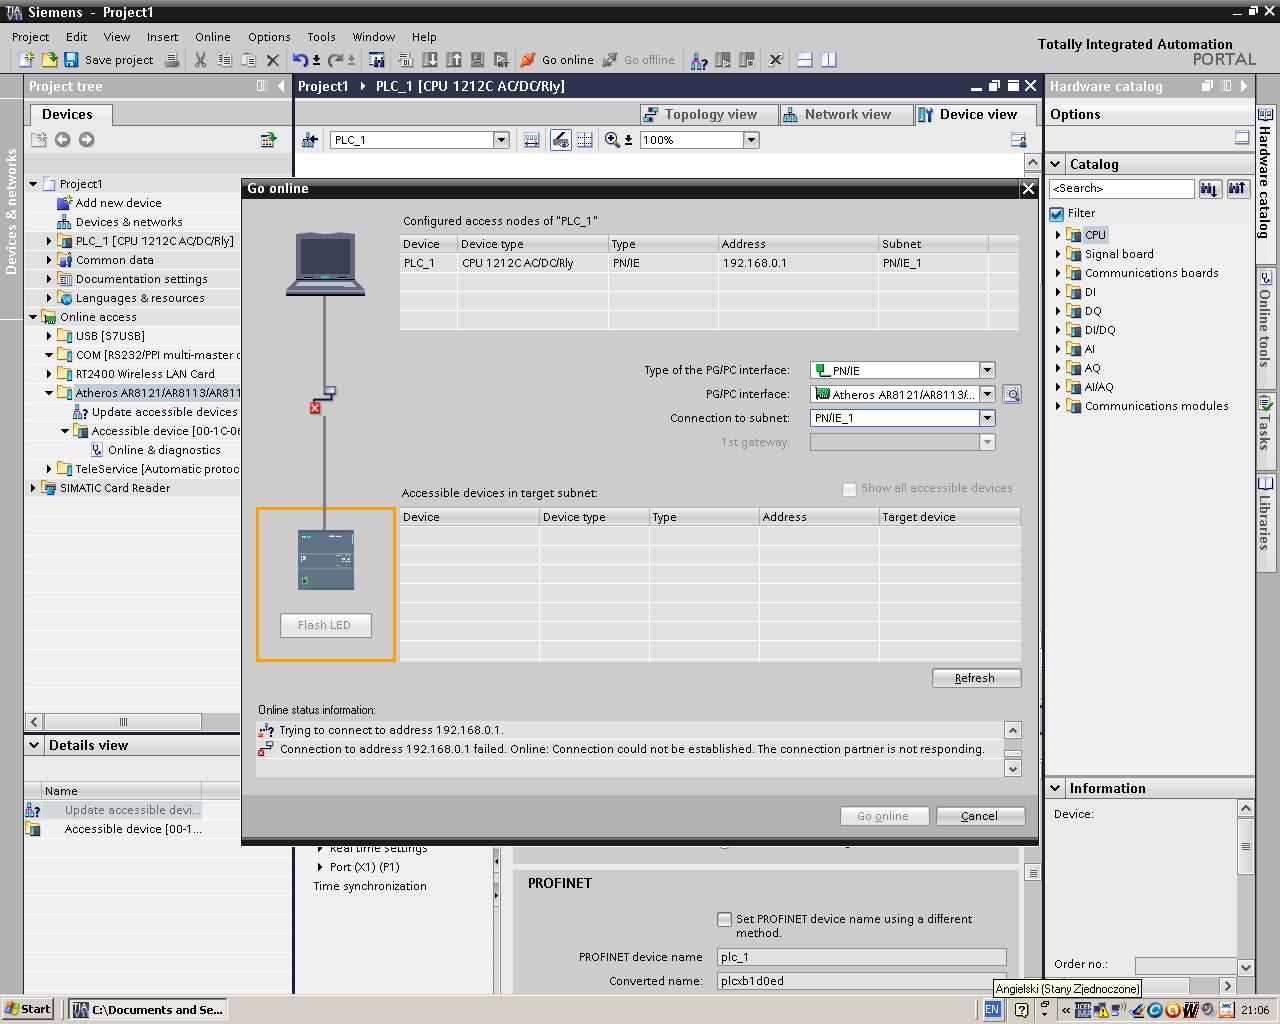
Task: Click the Undo arrow icon
Action: tap(300, 60)
